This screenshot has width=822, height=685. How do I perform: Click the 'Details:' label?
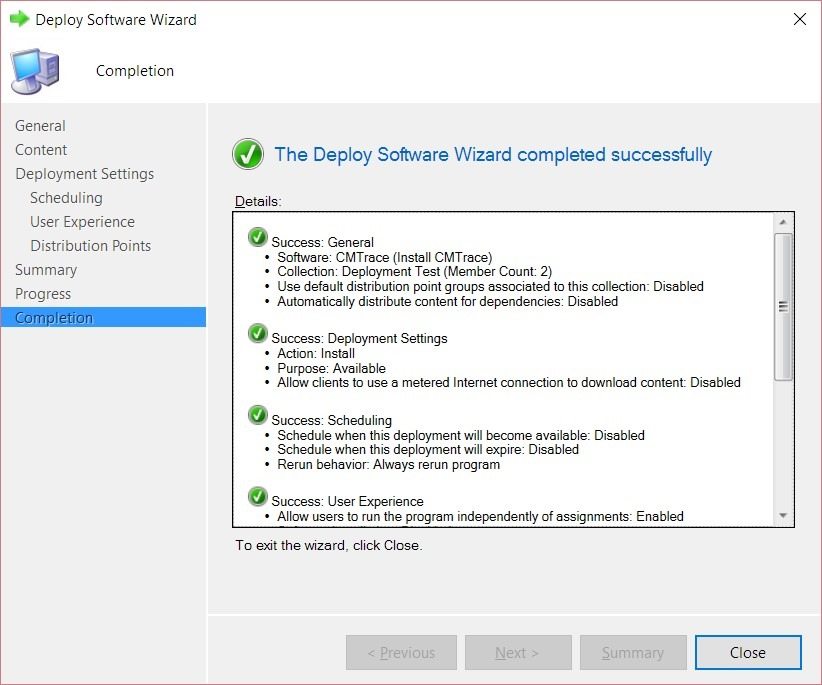pyautogui.click(x=258, y=201)
